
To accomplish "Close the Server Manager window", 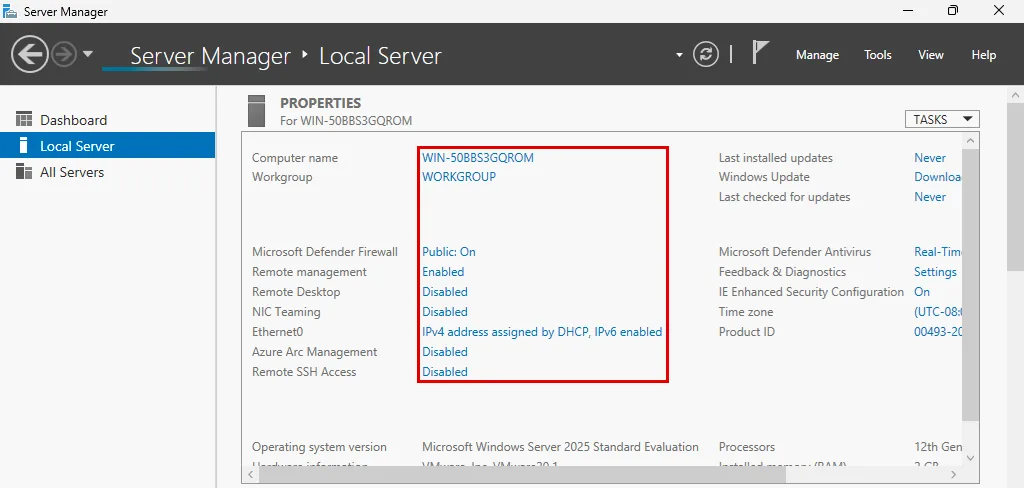I will (x=999, y=10).
